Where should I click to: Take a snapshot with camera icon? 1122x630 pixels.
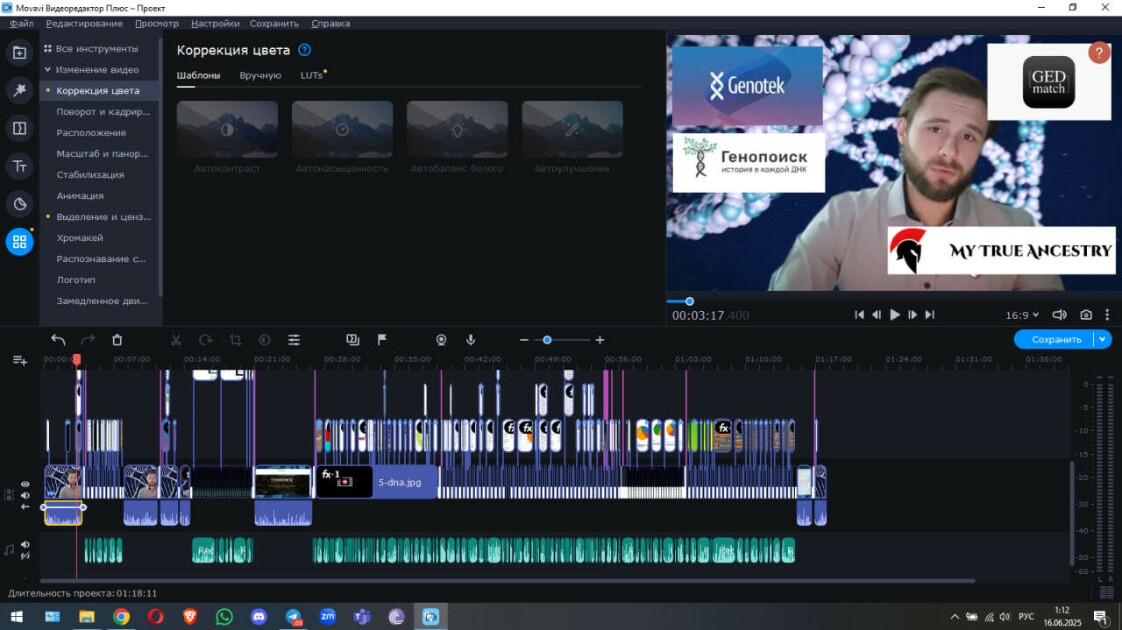point(1086,314)
